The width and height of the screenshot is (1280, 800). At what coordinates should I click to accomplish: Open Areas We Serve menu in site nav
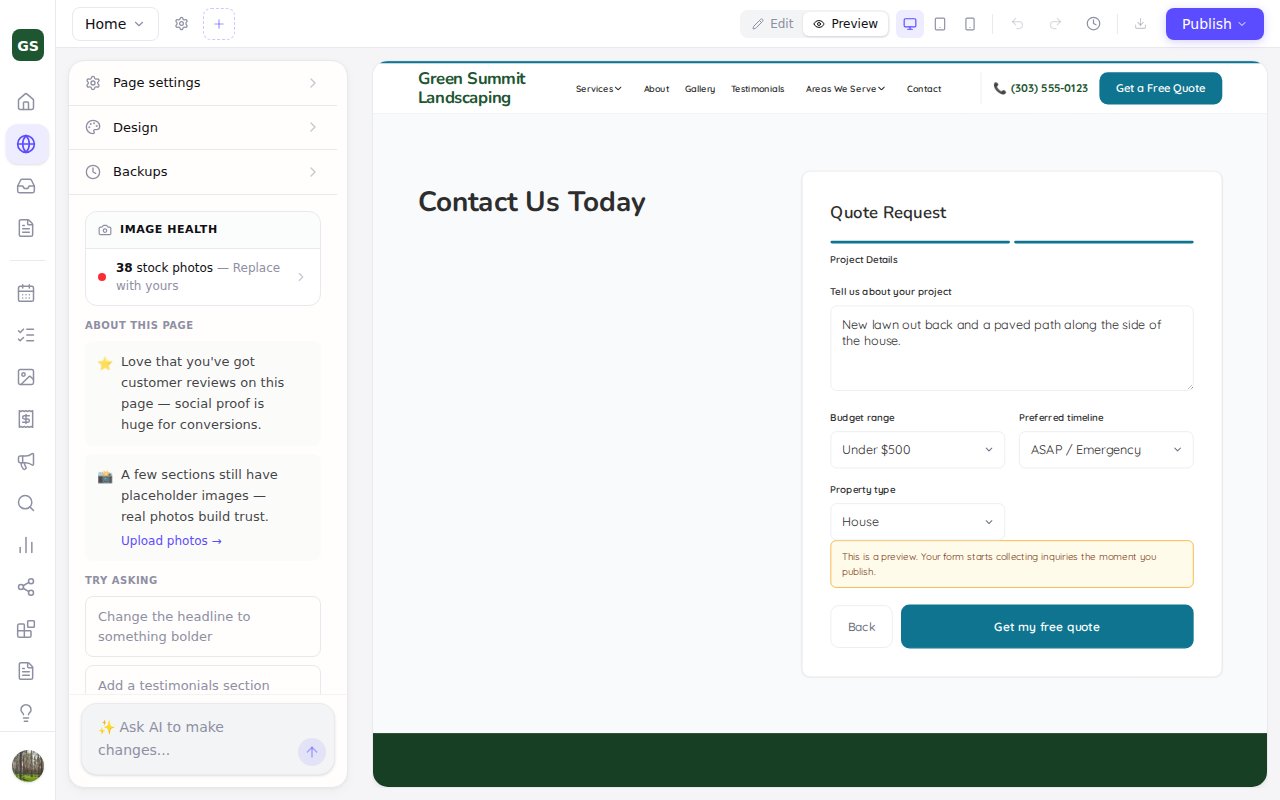(x=845, y=89)
